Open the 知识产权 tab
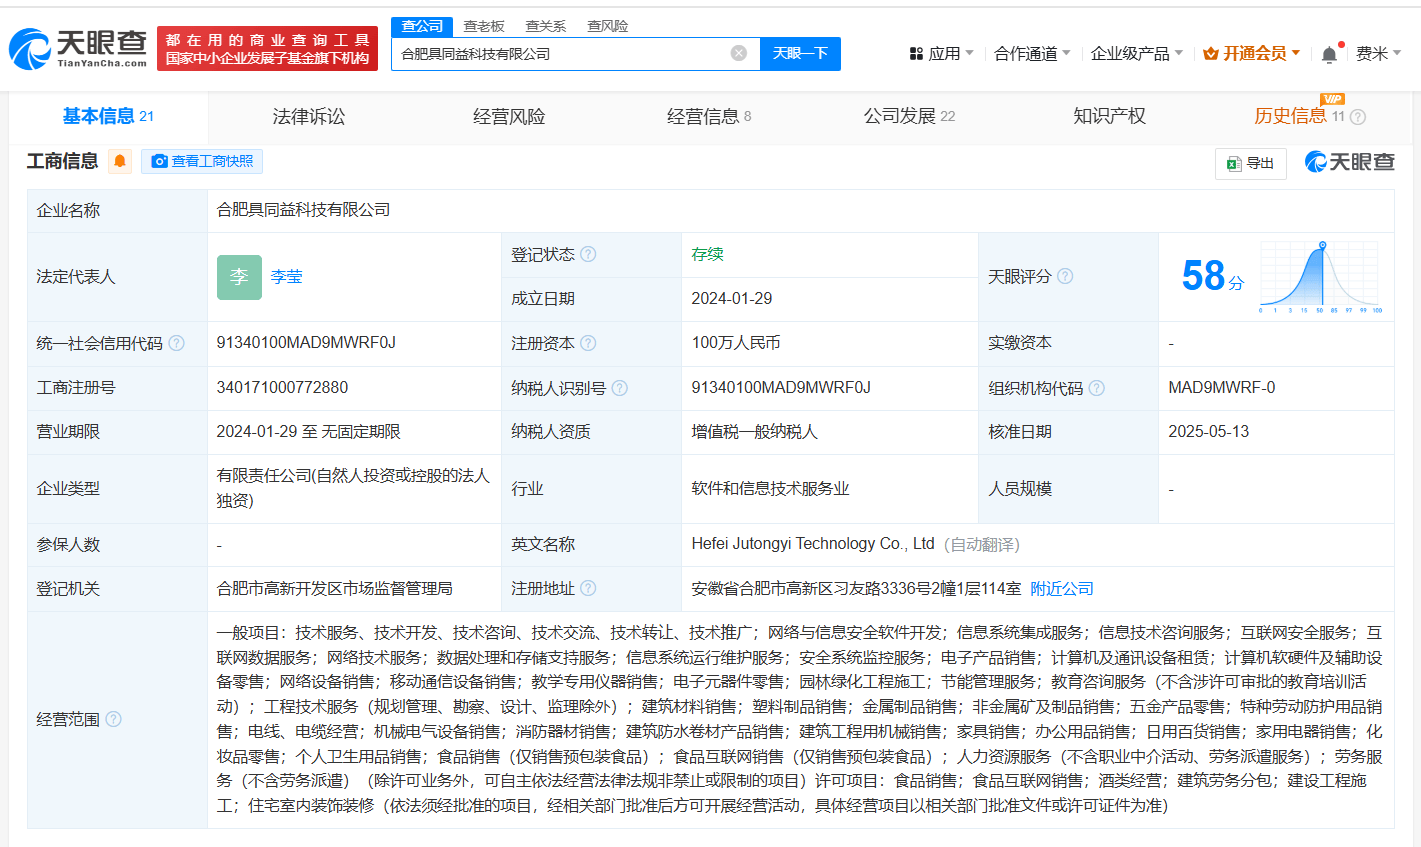The image size is (1421, 847). tap(1109, 116)
